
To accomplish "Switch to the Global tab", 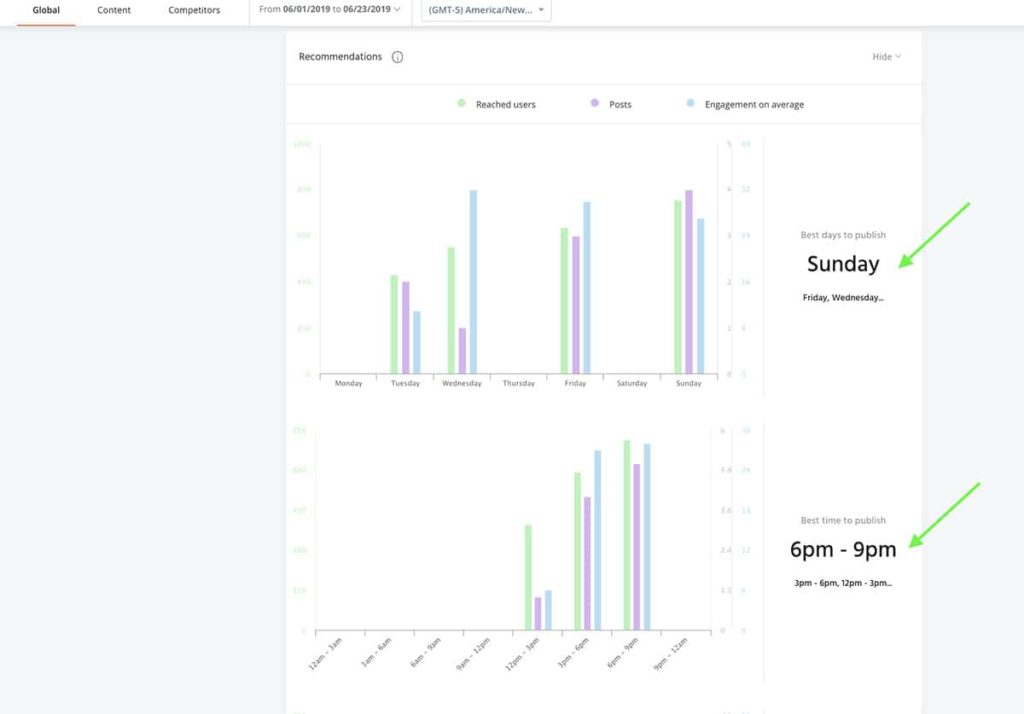I will click(x=46, y=10).
